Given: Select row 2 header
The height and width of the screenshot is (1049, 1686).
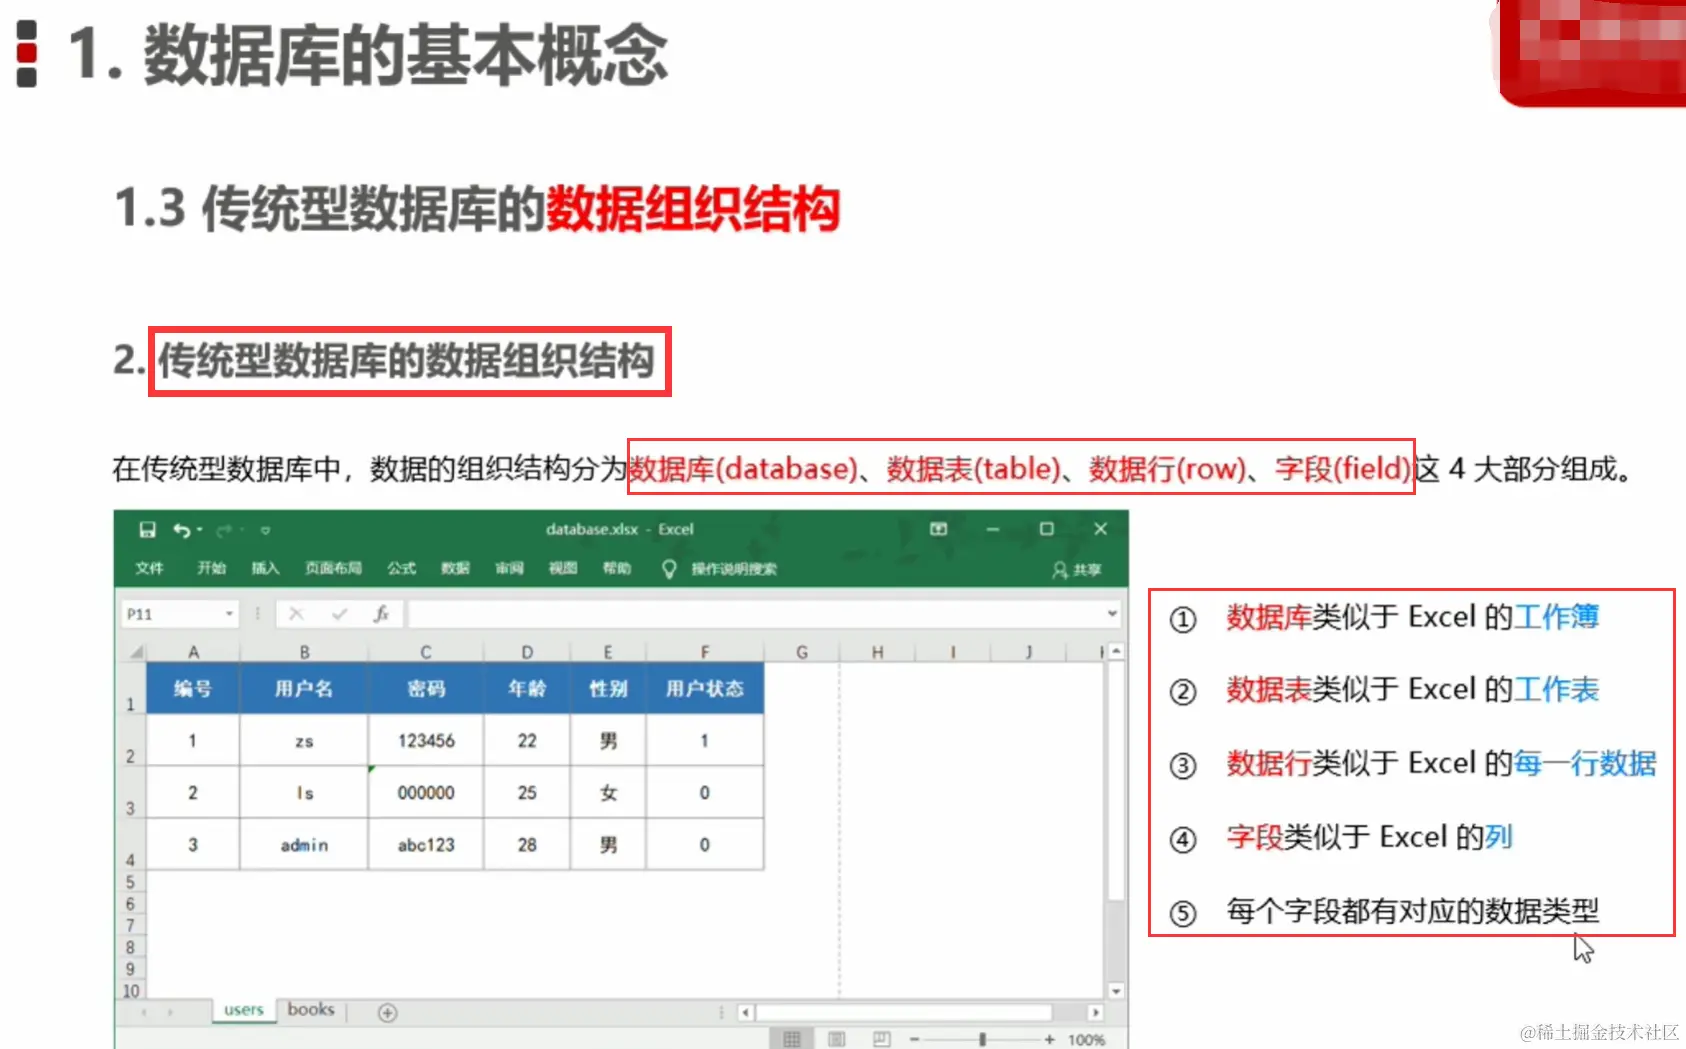Looking at the screenshot, I should pyautogui.click(x=130, y=740).
